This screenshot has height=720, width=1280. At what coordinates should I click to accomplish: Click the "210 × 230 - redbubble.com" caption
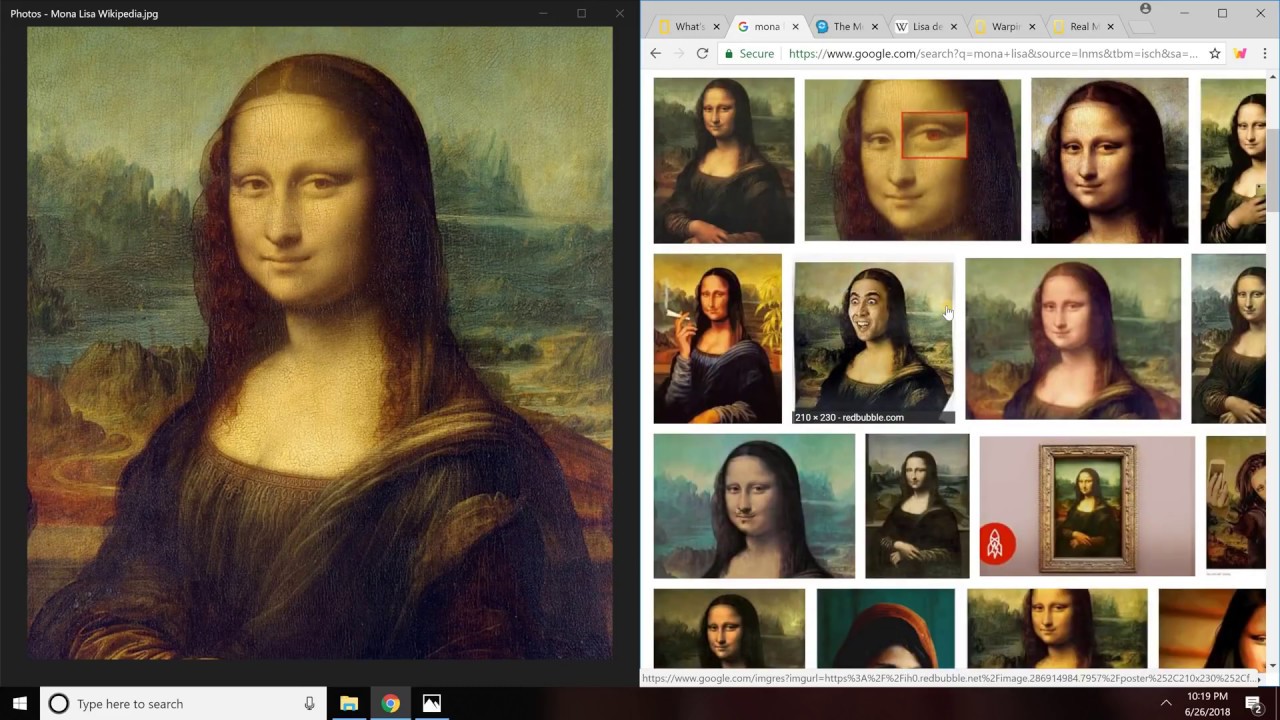click(849, 417)
